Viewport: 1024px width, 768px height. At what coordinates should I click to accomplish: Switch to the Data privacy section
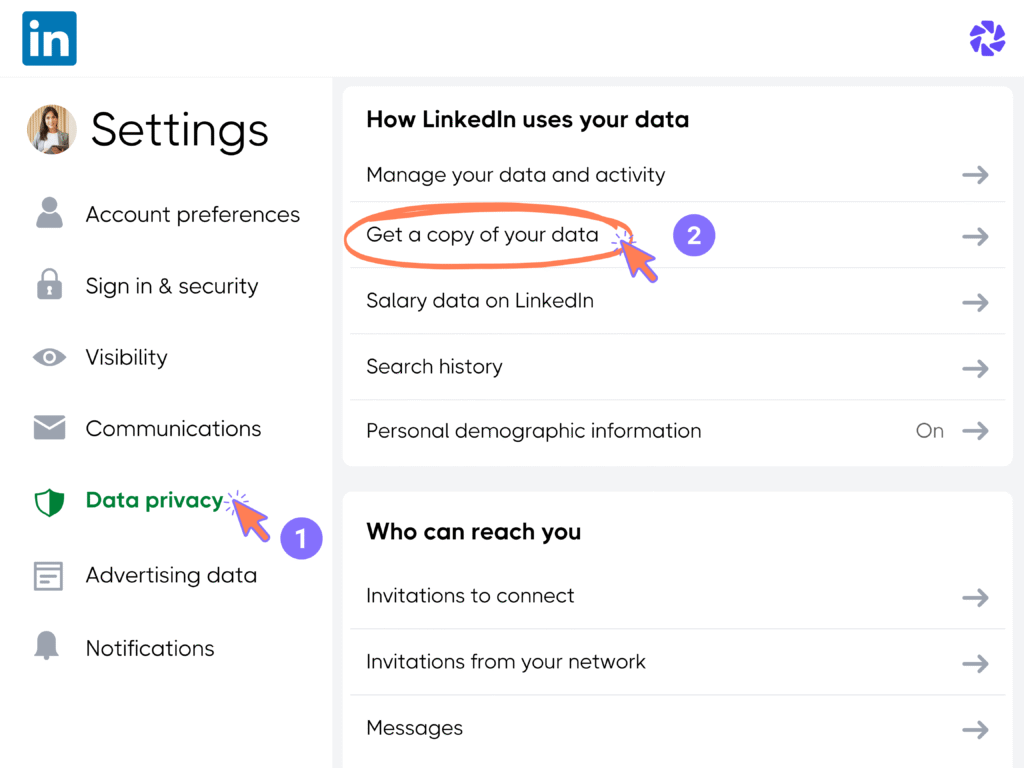tap(154, 500)
